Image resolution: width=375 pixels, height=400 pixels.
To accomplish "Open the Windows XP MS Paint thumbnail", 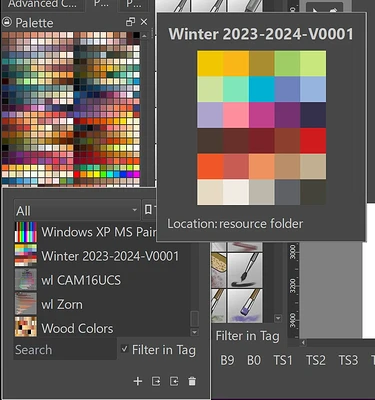I will click(x=26, y=232).
